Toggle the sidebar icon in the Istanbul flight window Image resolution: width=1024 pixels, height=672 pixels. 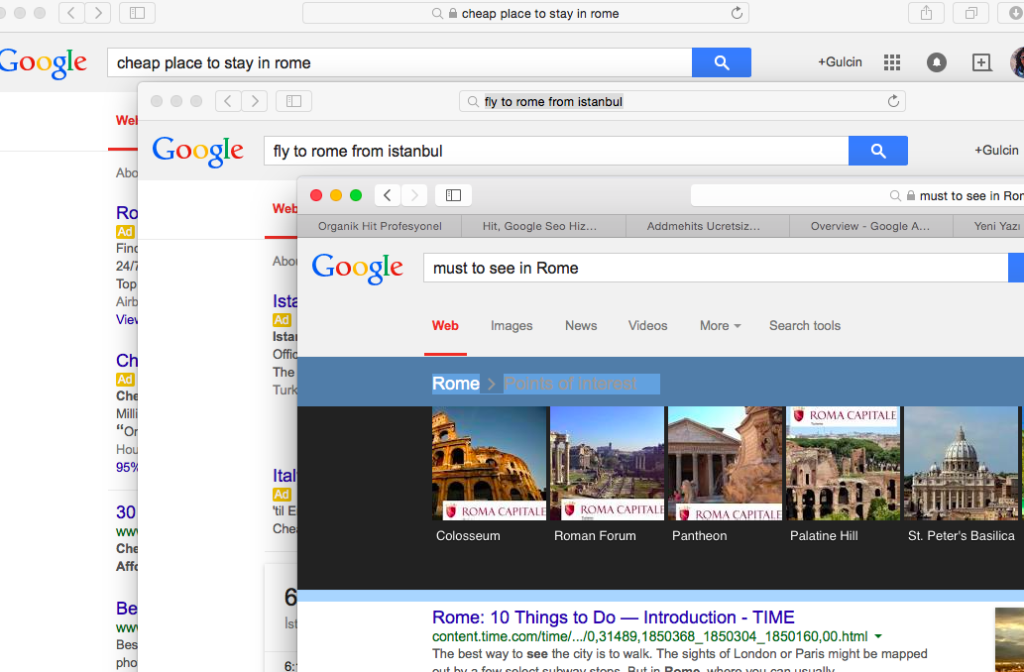(294, 101)
